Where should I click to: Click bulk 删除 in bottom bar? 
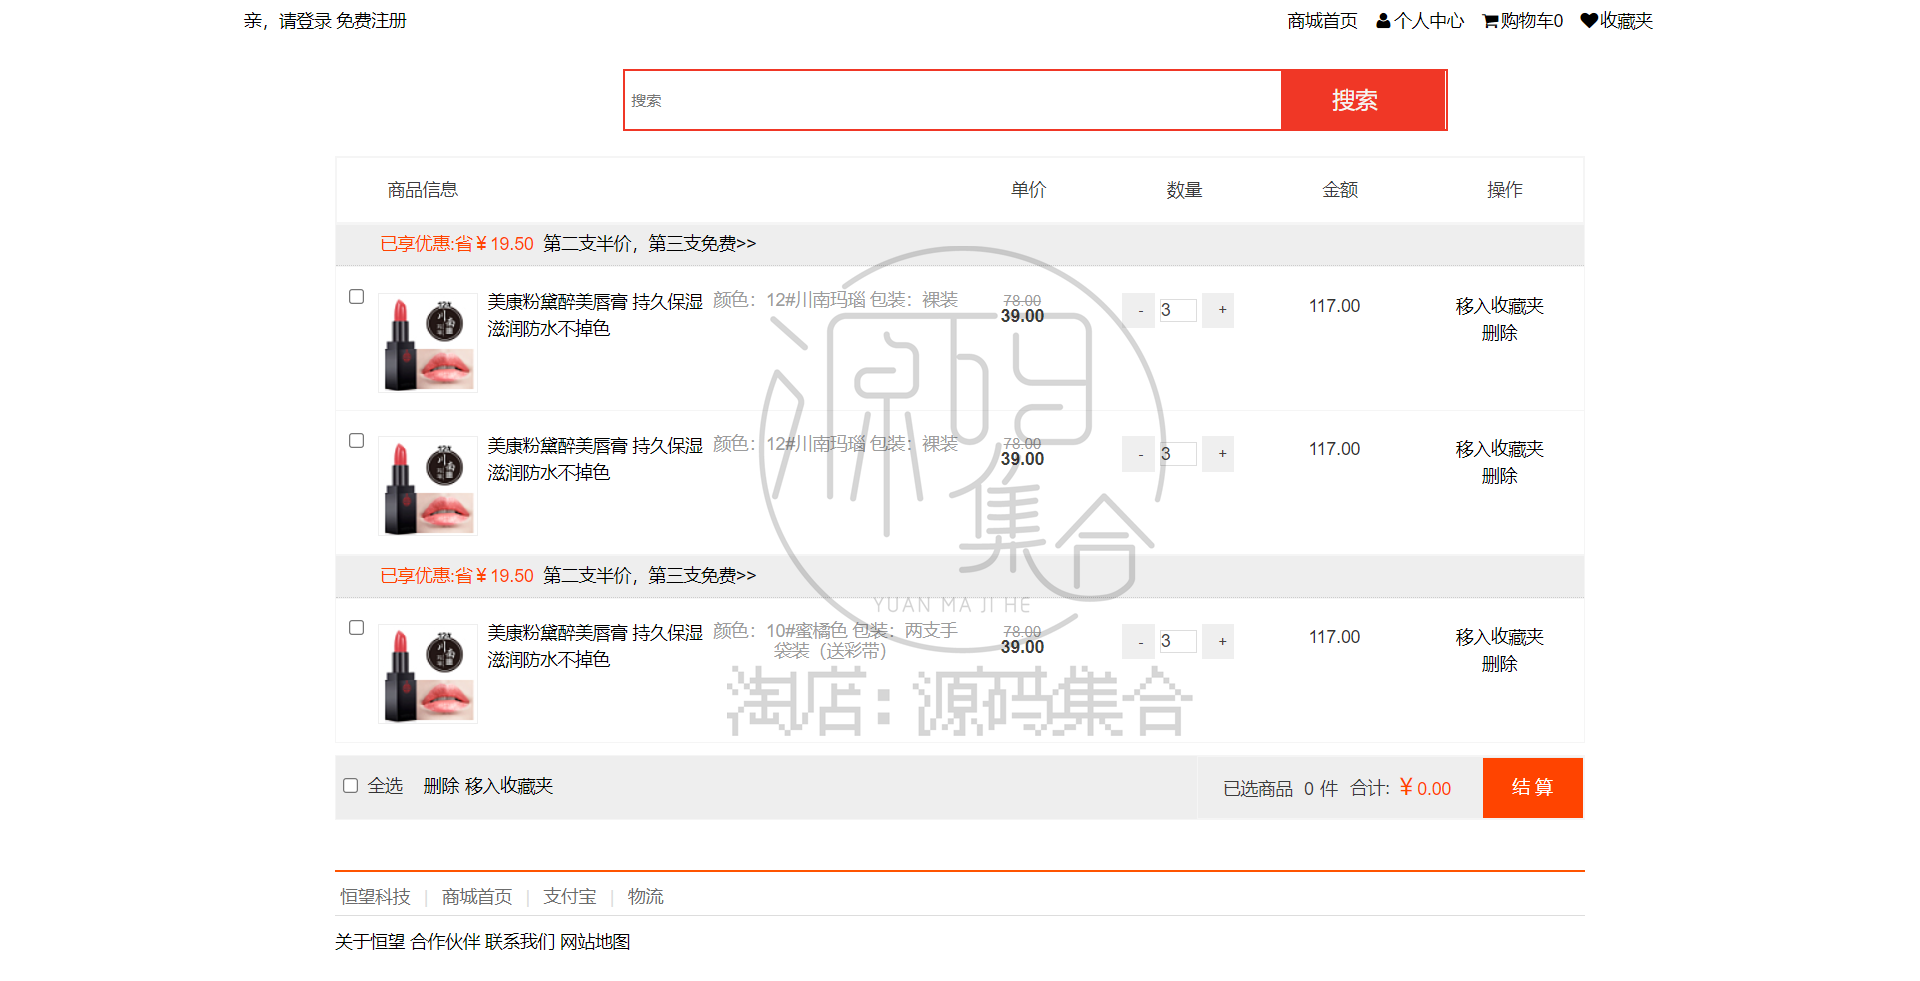point(441,786)
